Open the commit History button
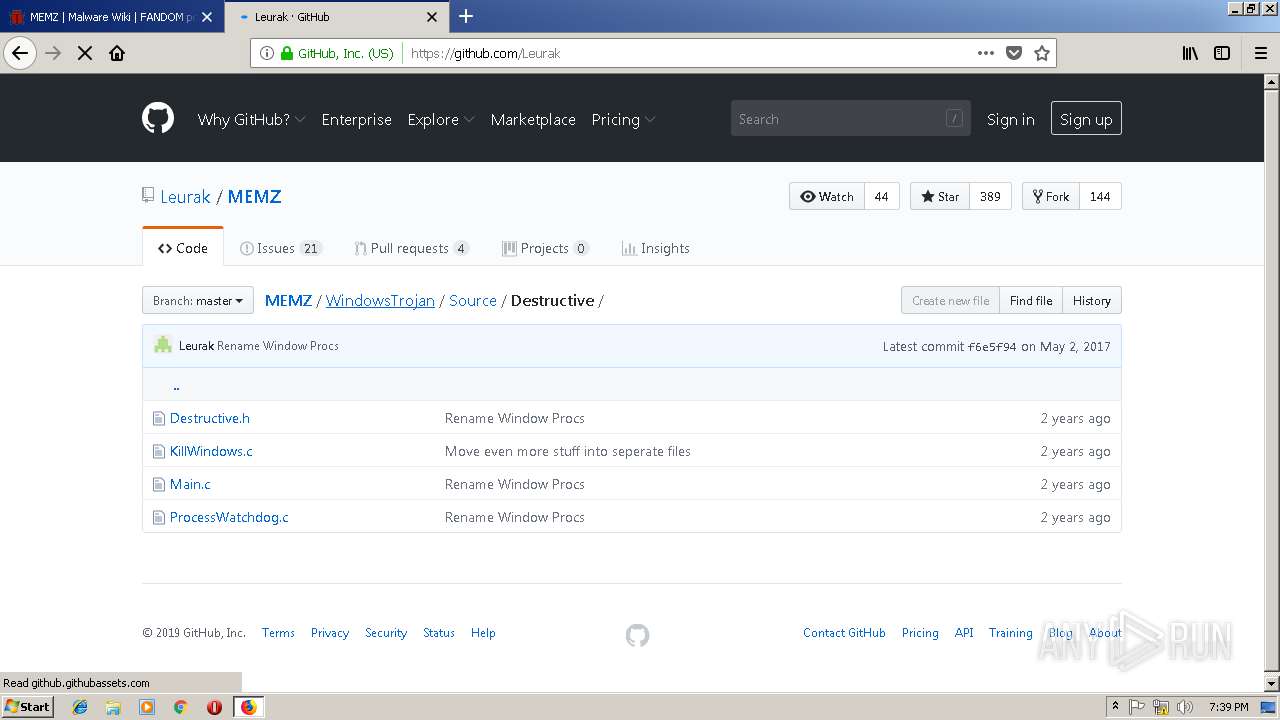Screen dimensions: 1280x720 point(1092,300)
